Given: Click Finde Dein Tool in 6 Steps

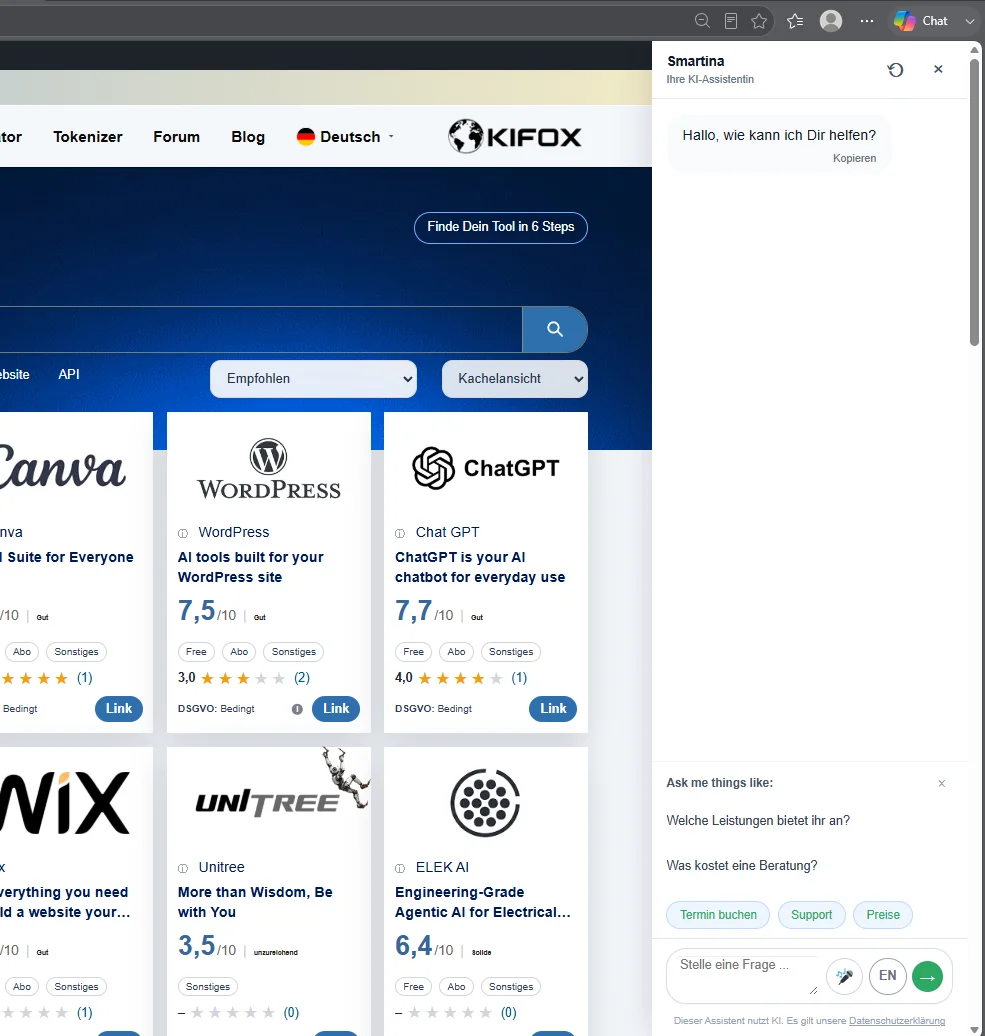Looking at the screenshot, I should [x=501, y=227].
